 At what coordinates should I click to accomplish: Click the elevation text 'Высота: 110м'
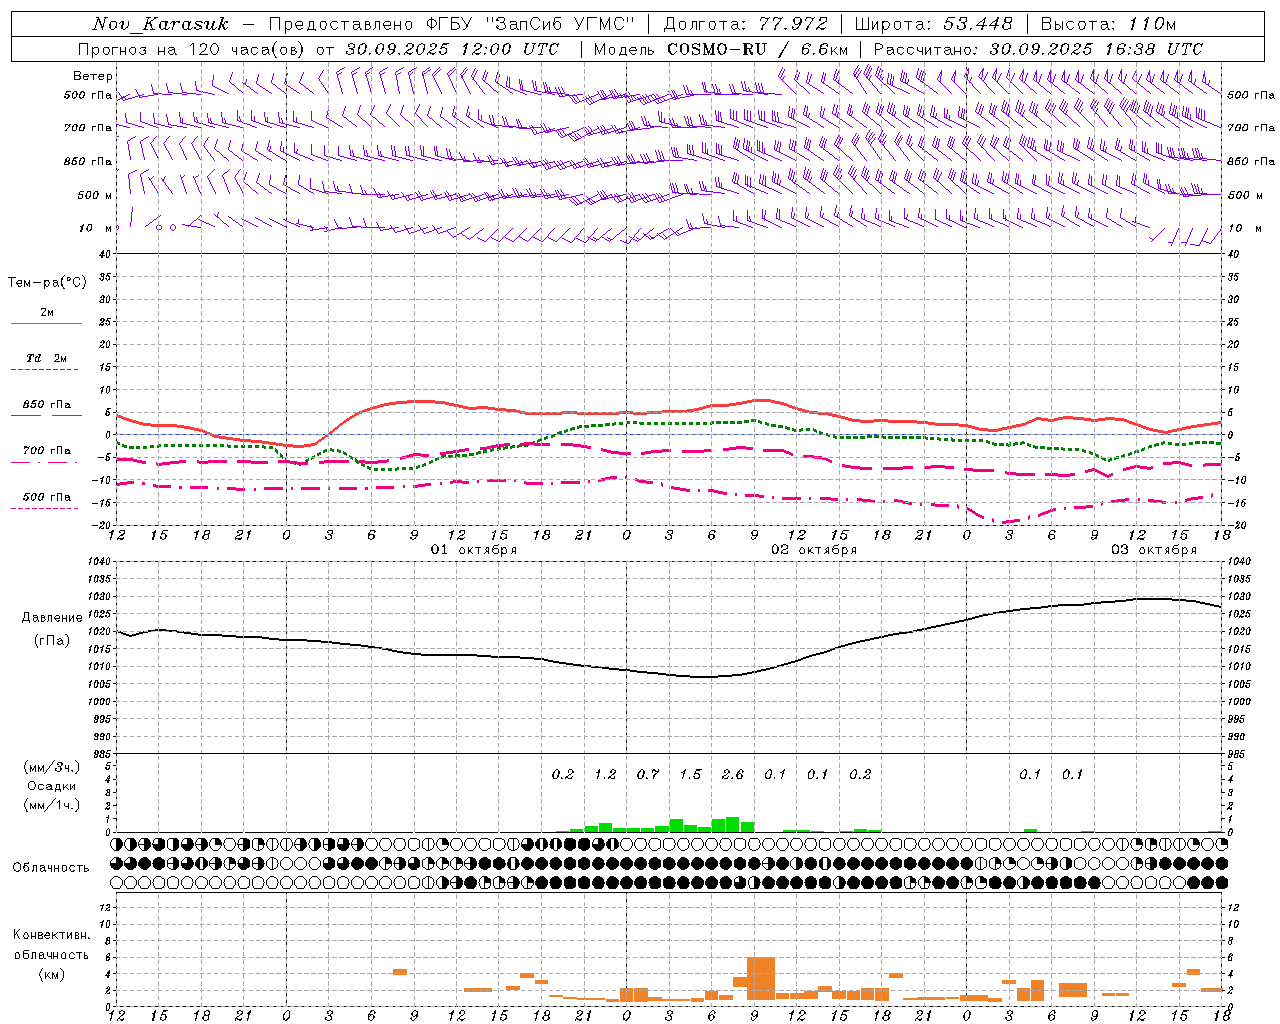click(x=1108, y=24)
